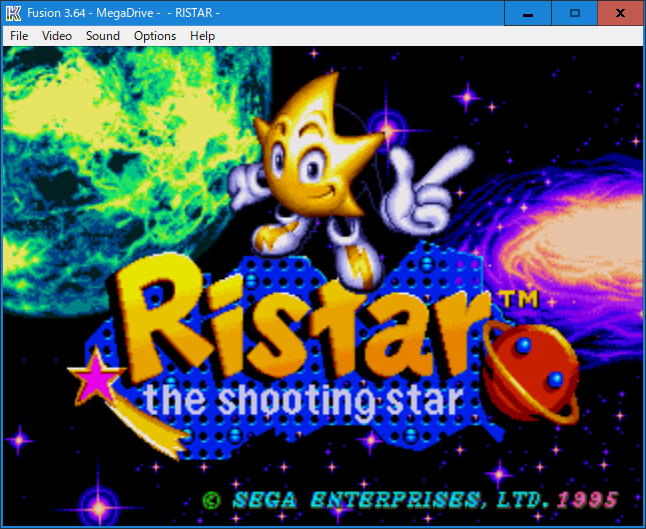Click the SEGA ENTERPRISES copyright text

411,500
